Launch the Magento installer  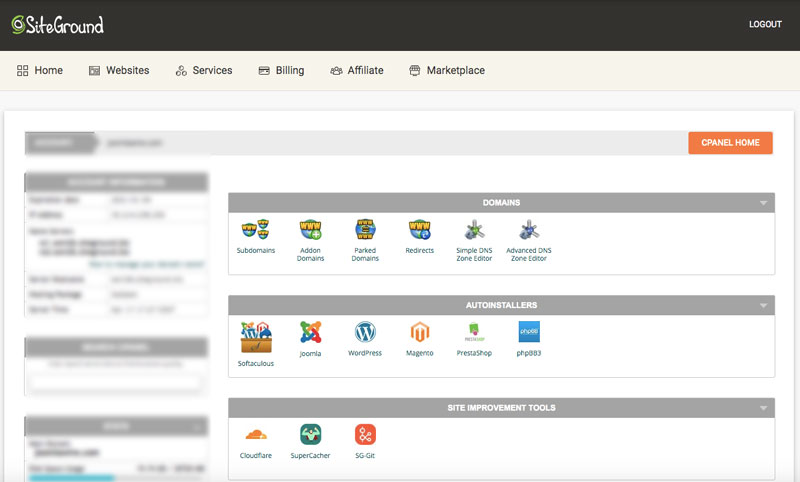(x=419, y=339)
